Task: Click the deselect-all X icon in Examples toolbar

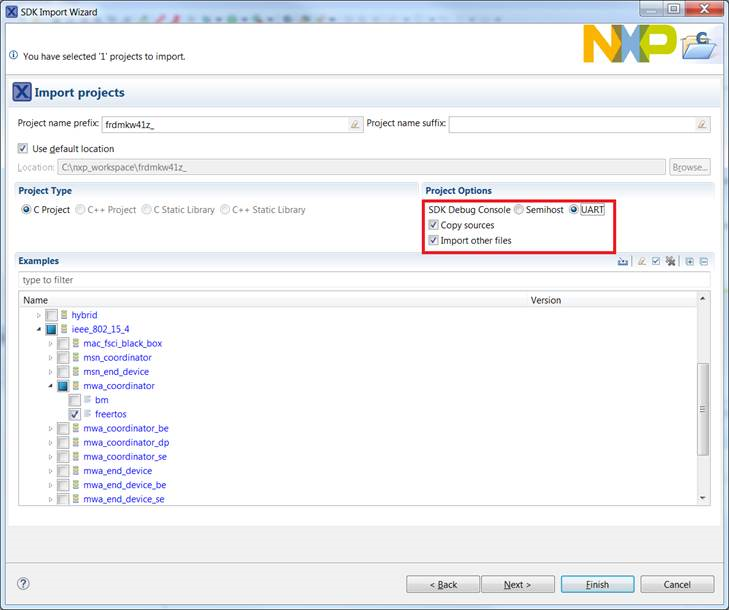Action: [670, 262]
